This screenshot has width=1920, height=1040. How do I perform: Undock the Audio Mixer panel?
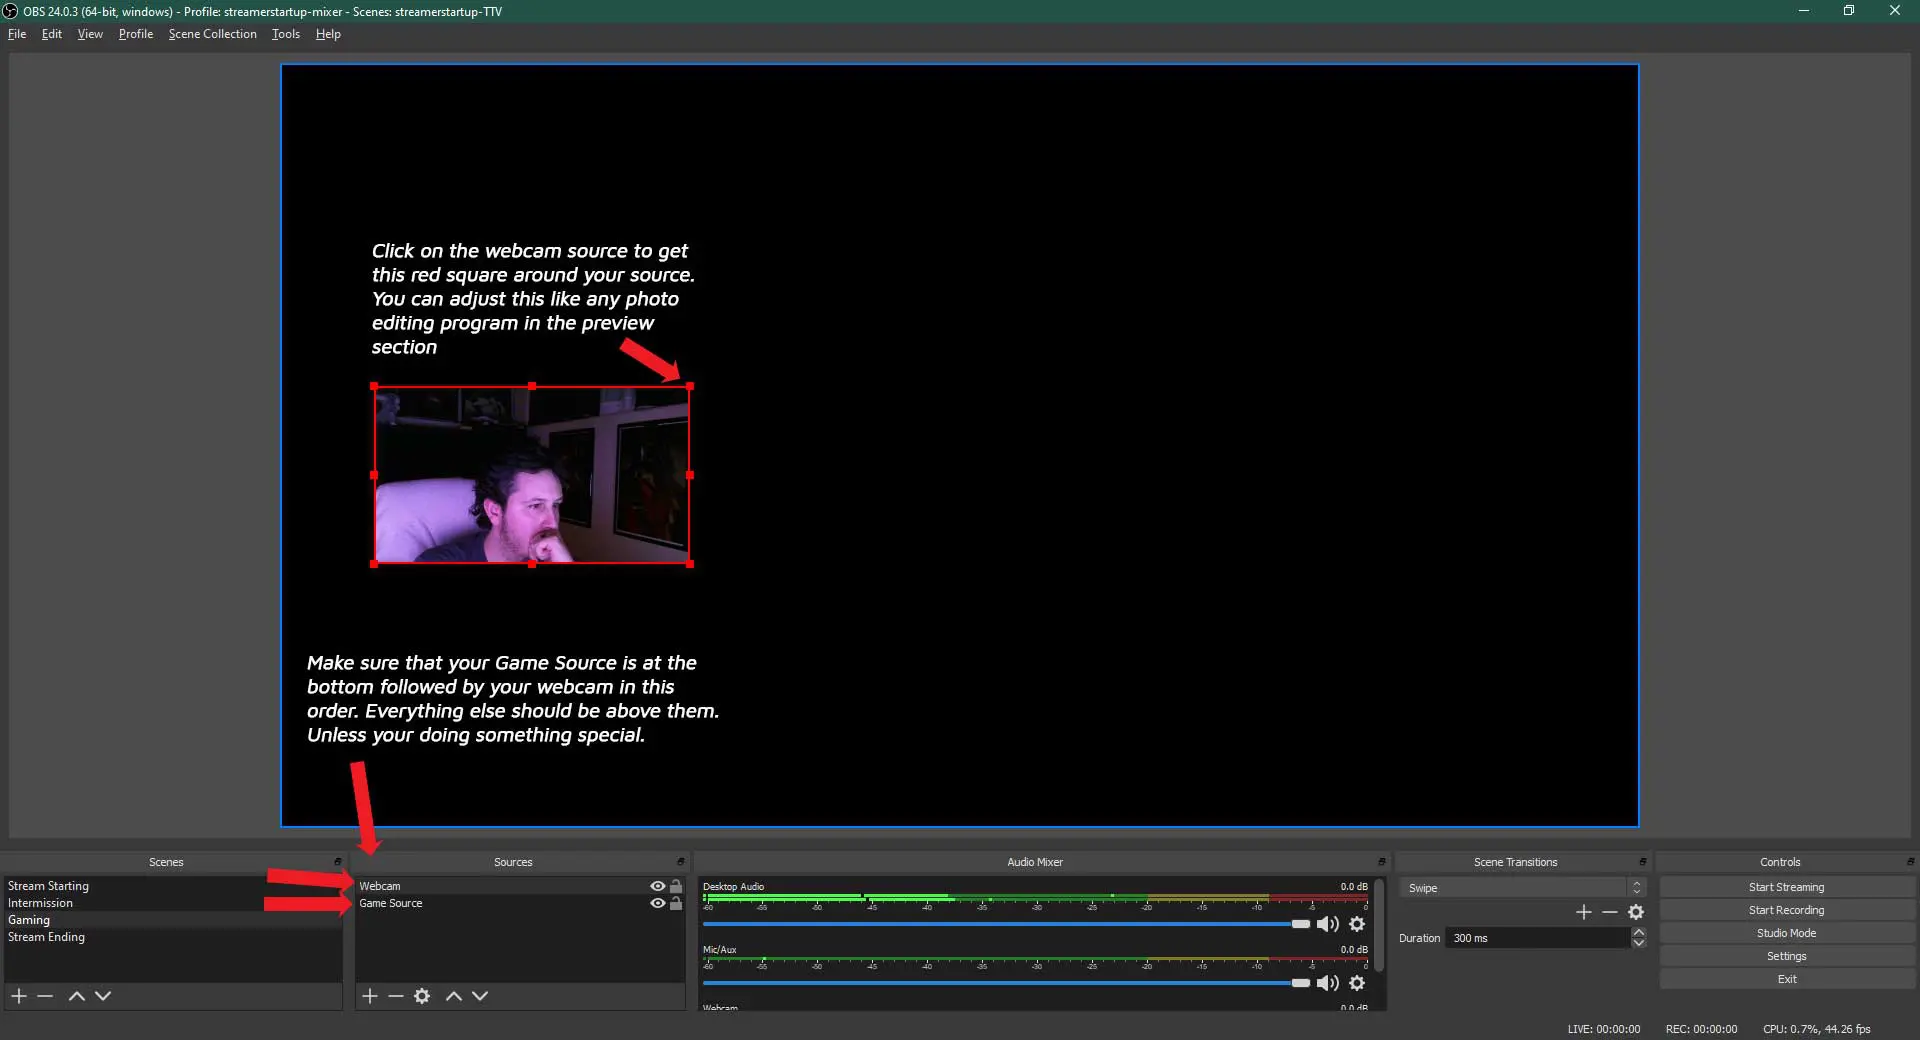pyautogui.click(x=1382, y=862)
